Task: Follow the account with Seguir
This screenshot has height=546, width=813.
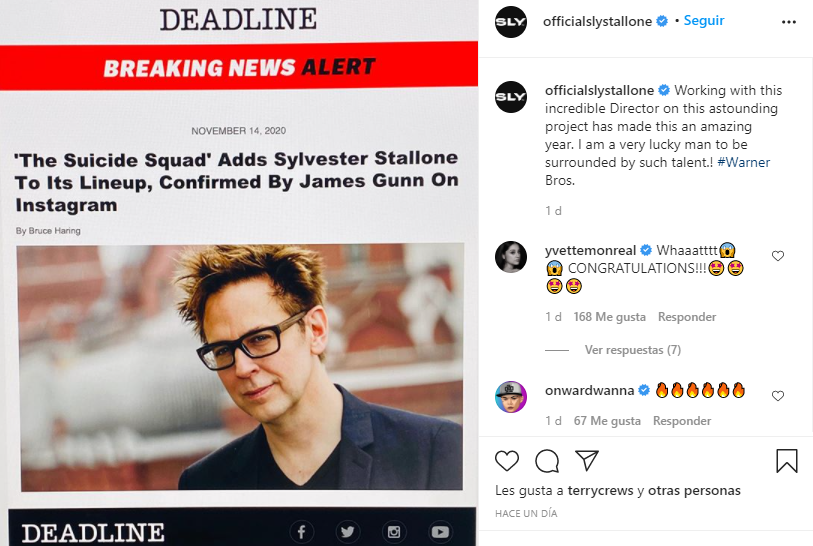Action: tap(704, 21)
